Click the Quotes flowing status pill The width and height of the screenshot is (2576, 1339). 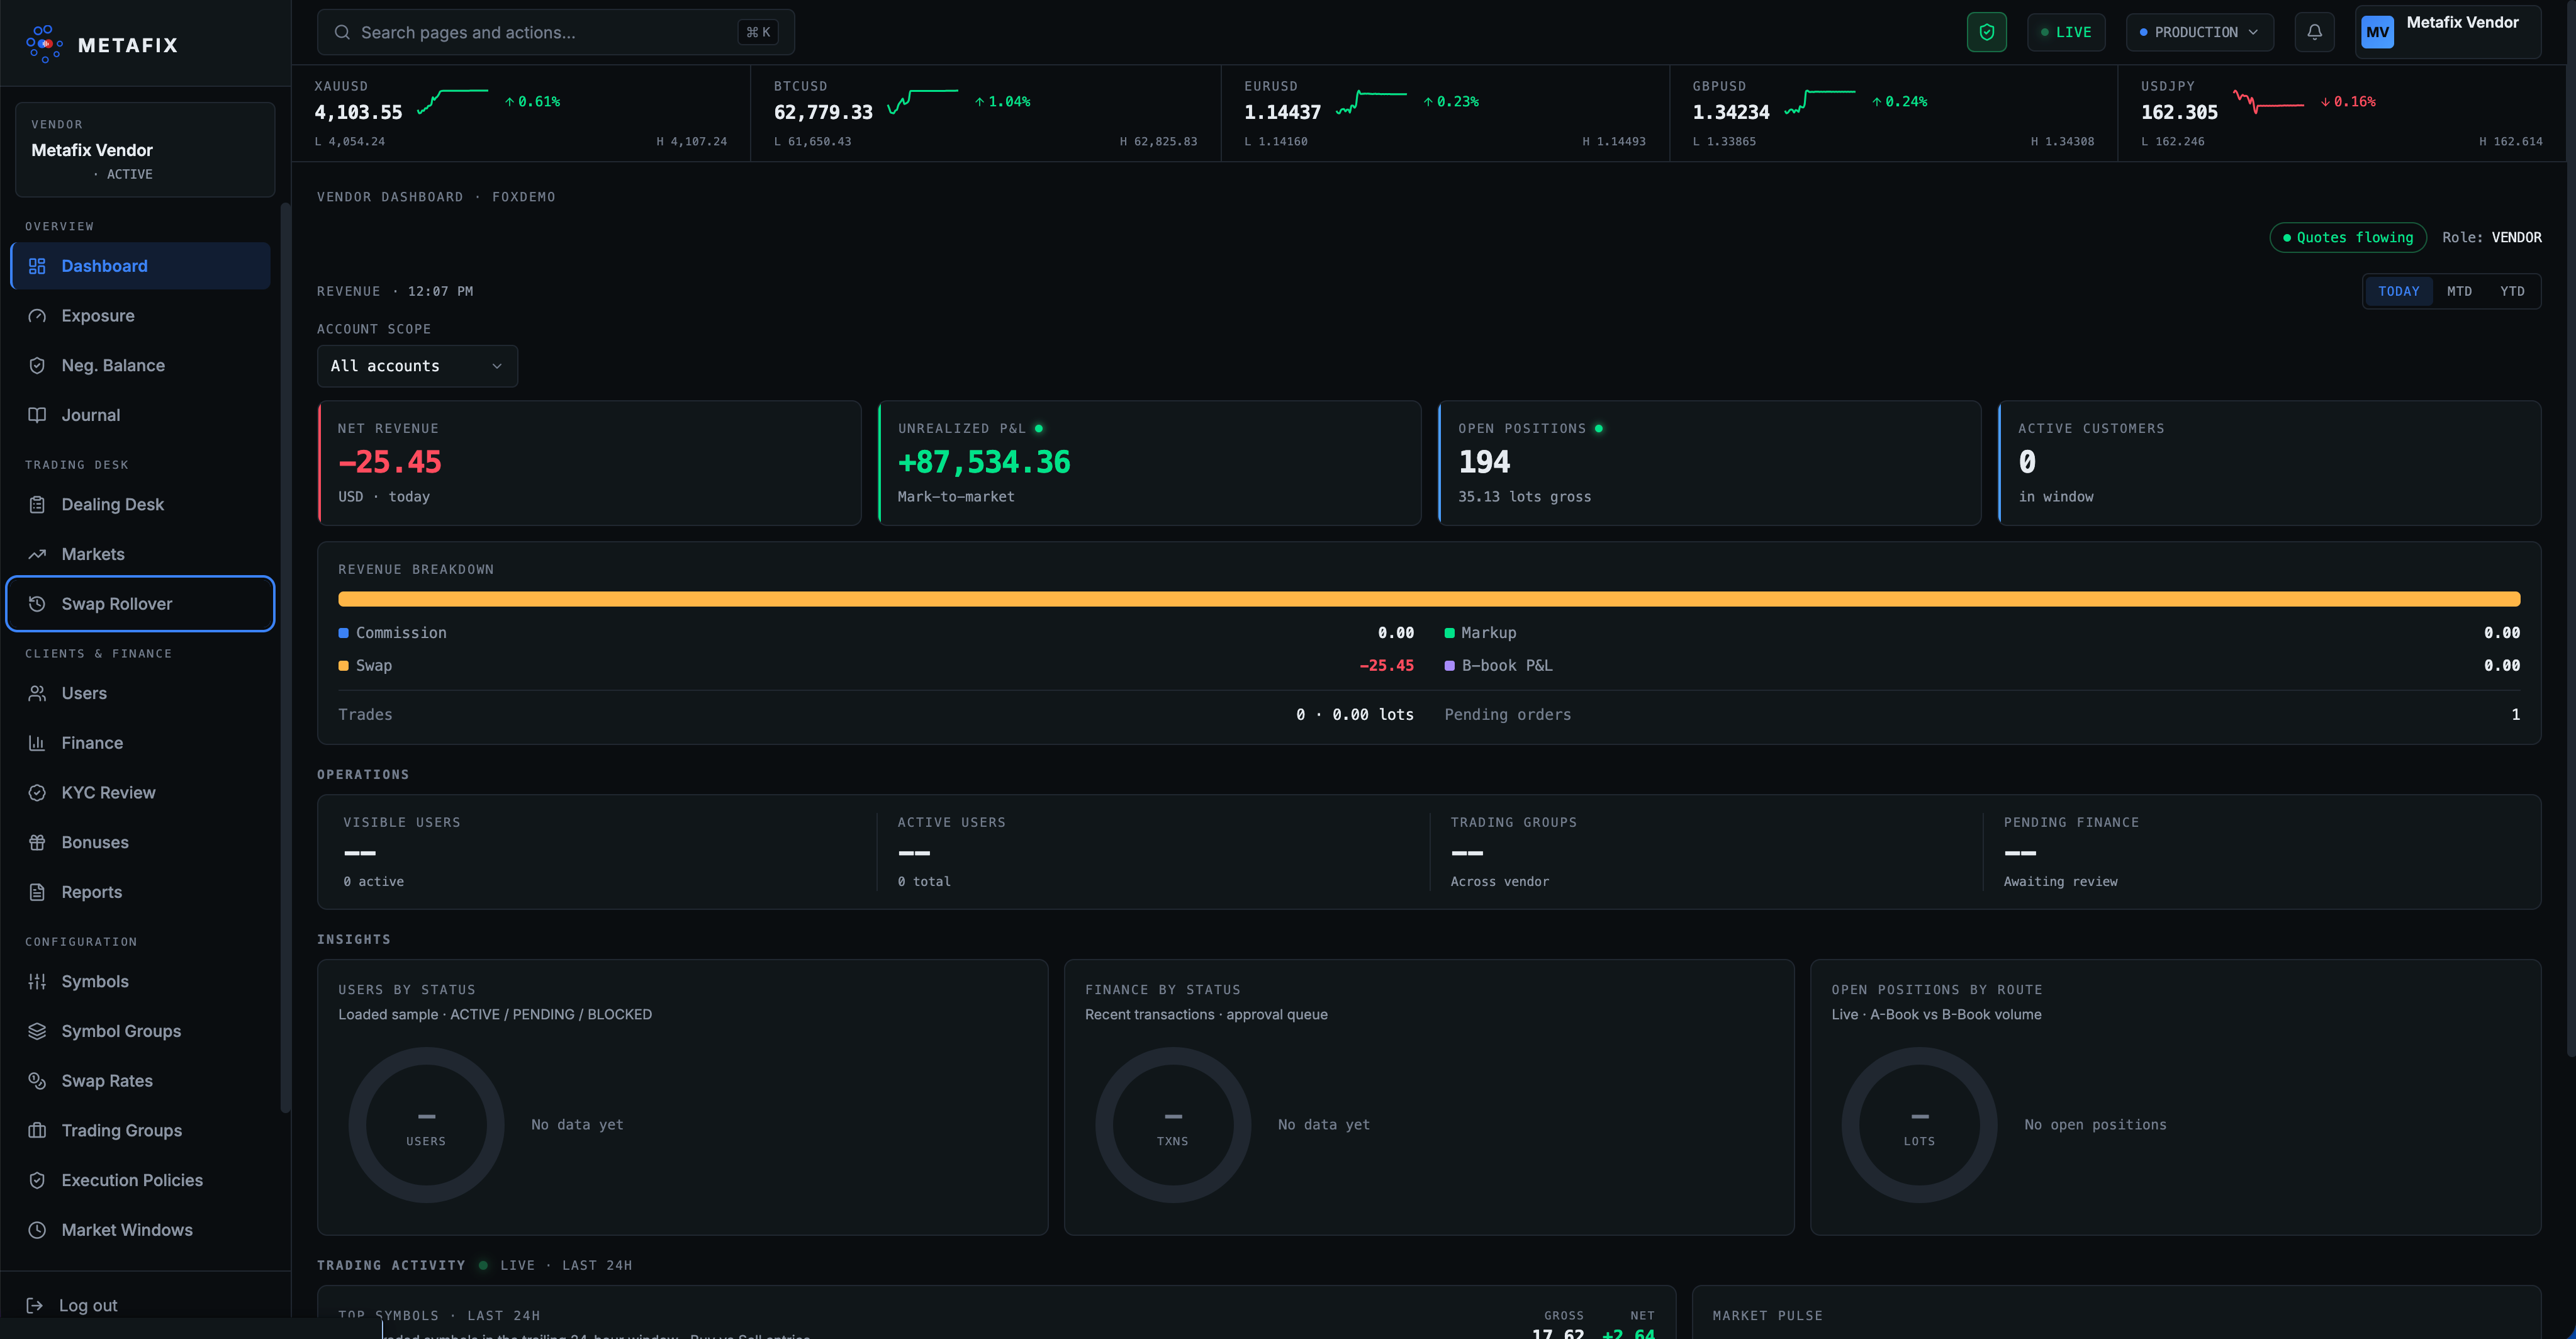[2347, 237]
